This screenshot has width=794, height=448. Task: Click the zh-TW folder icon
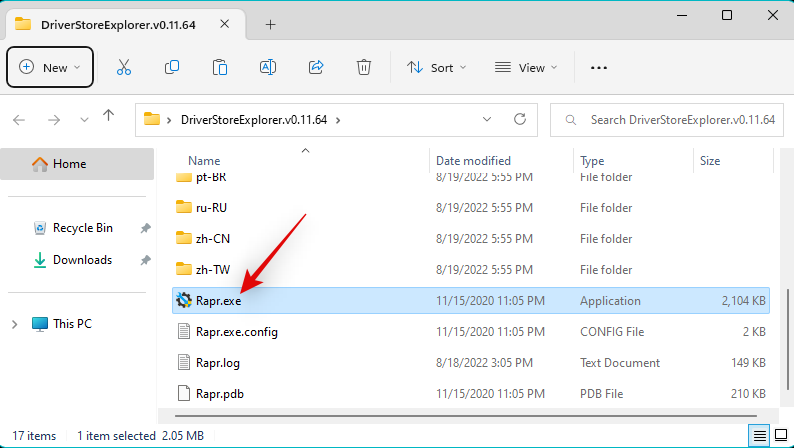click(183, 269)
